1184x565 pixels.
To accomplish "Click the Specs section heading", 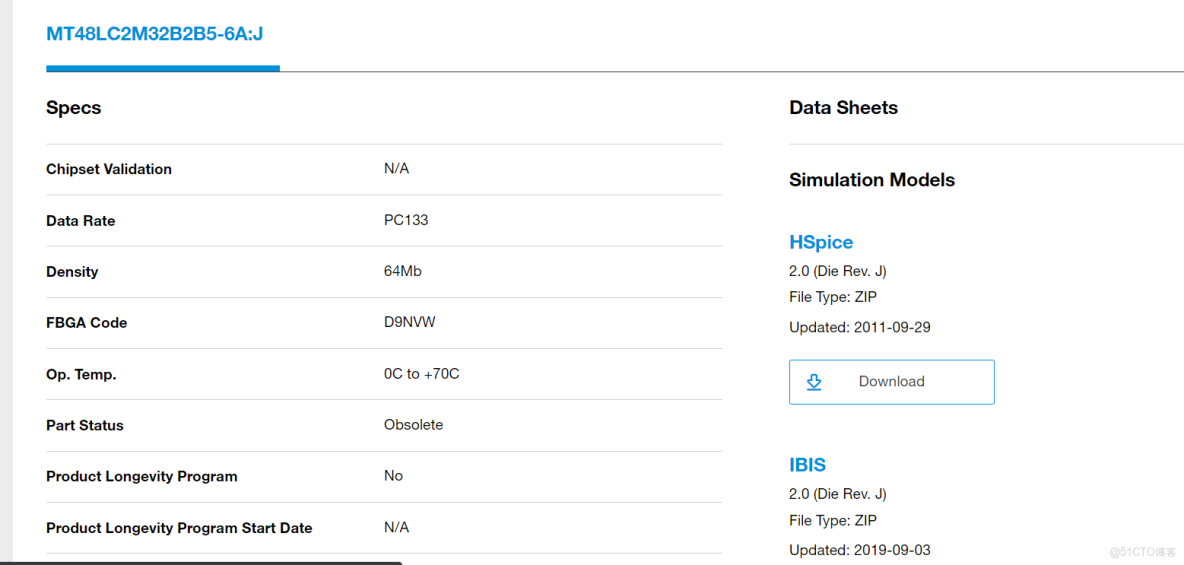I will 74,108.
